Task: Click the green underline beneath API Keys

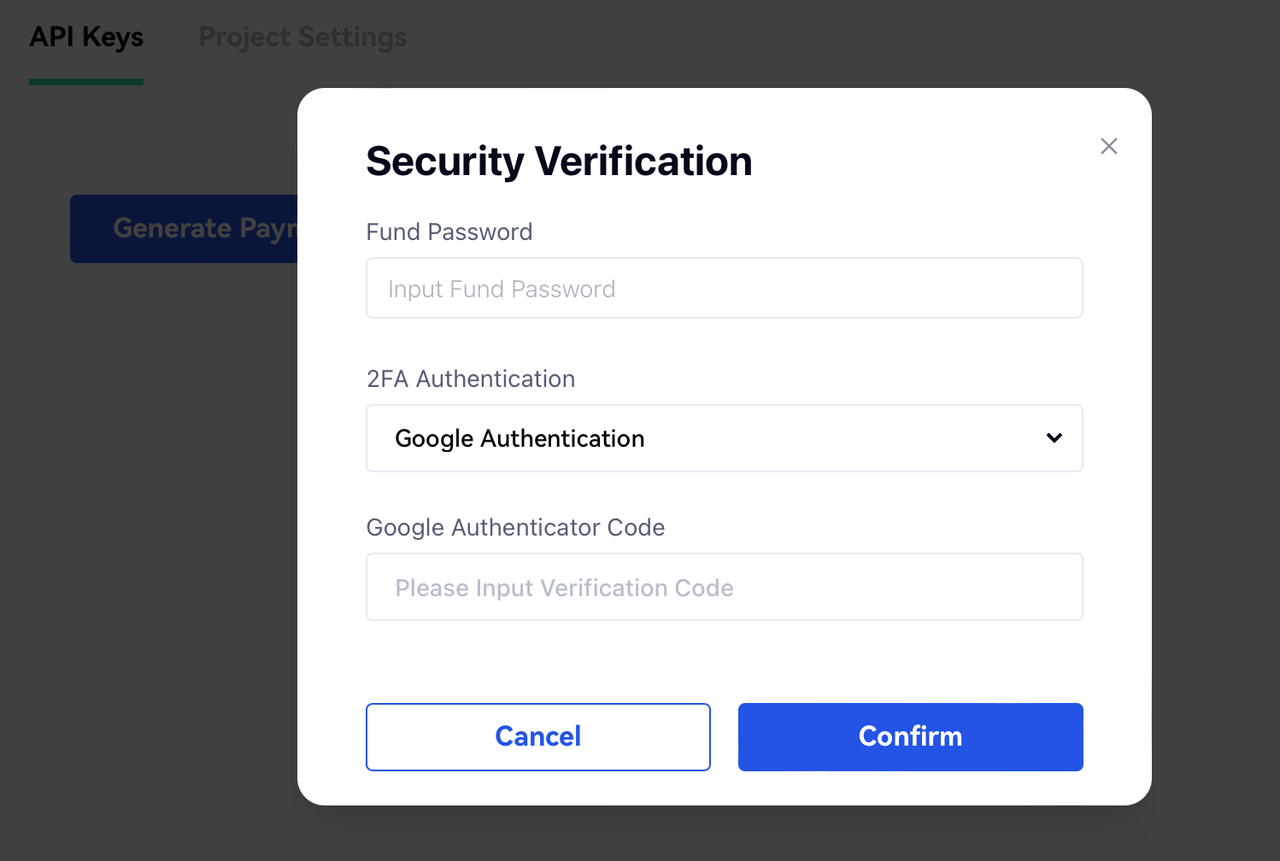Action: (x=86, y=82)
